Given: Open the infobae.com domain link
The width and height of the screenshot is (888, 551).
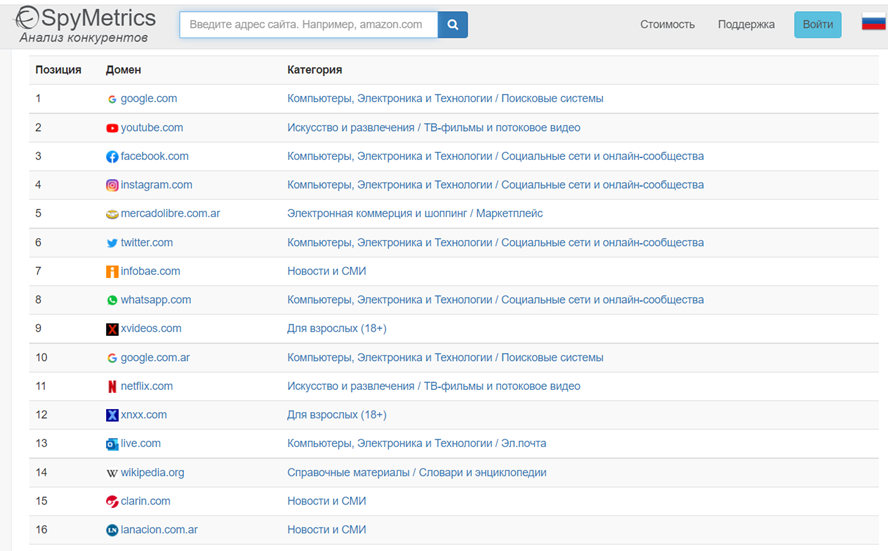Looking at the screenshot, I should (150, 271).
